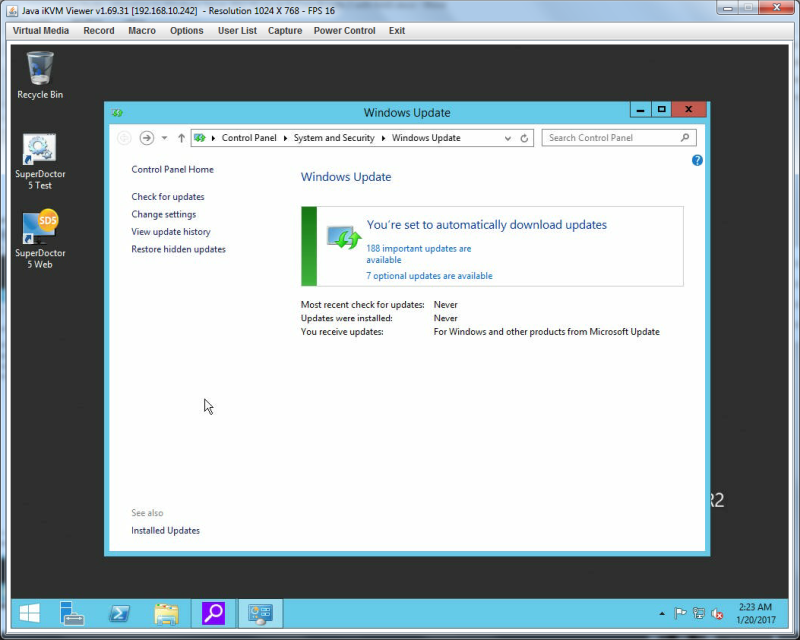This screenshot has height=640, width=800.
Task: Open the Macro menu
Action: click(x=142, y=31)
